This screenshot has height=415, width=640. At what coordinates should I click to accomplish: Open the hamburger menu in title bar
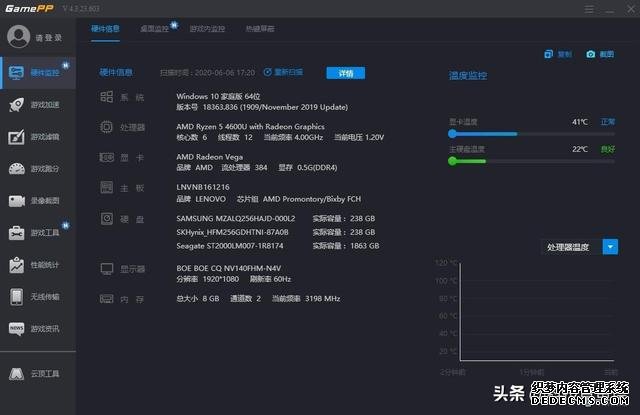[589, 9]
